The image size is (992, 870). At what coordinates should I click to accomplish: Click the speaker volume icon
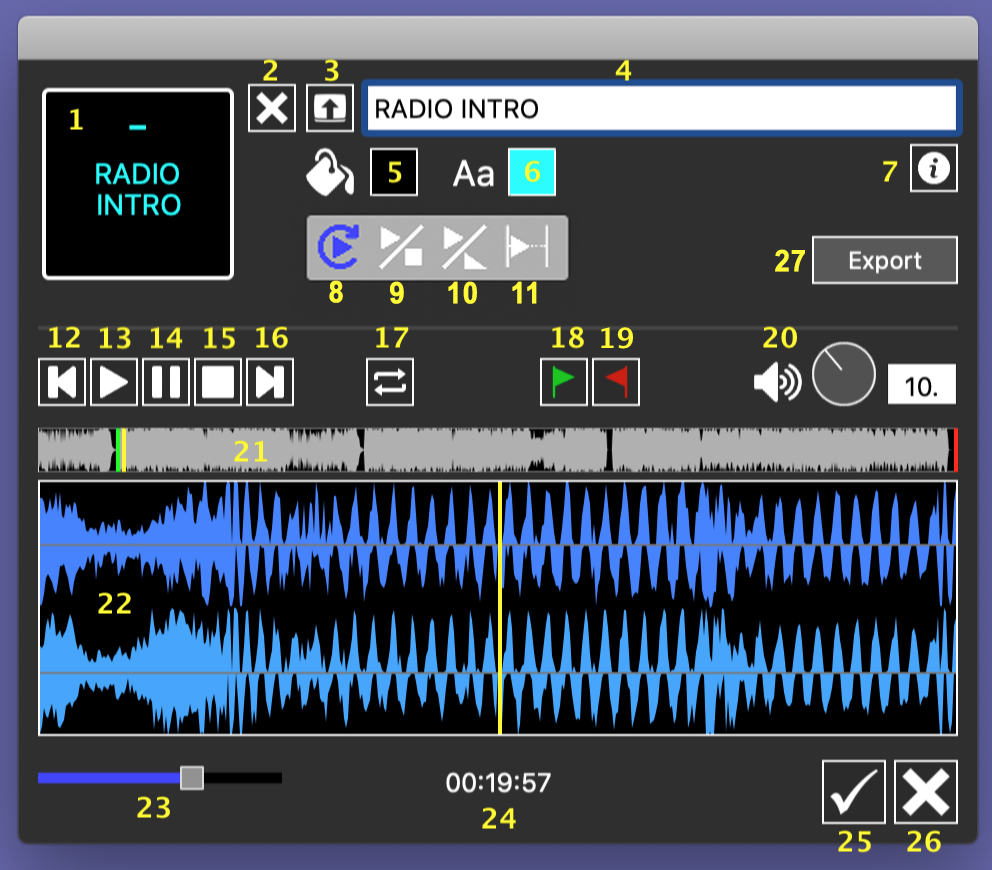(778, 382)
